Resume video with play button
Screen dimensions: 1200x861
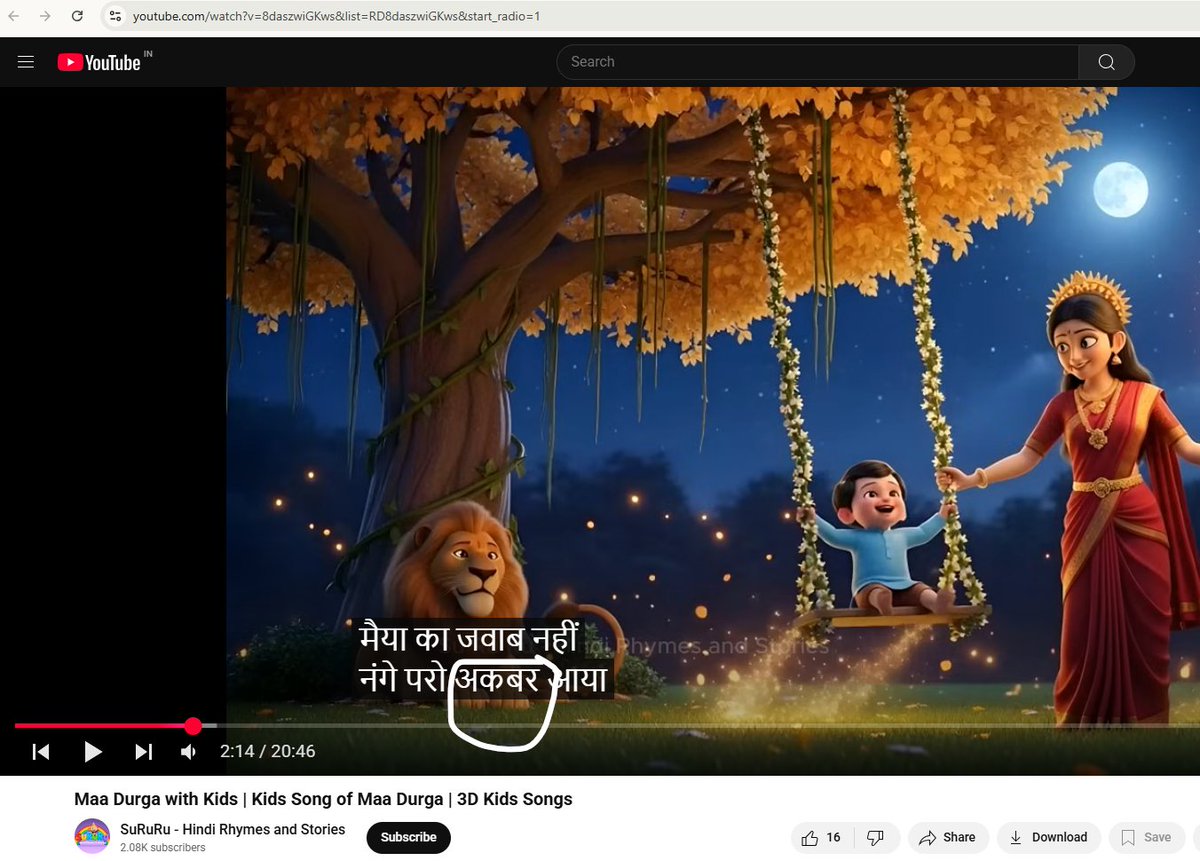point(92,752)
